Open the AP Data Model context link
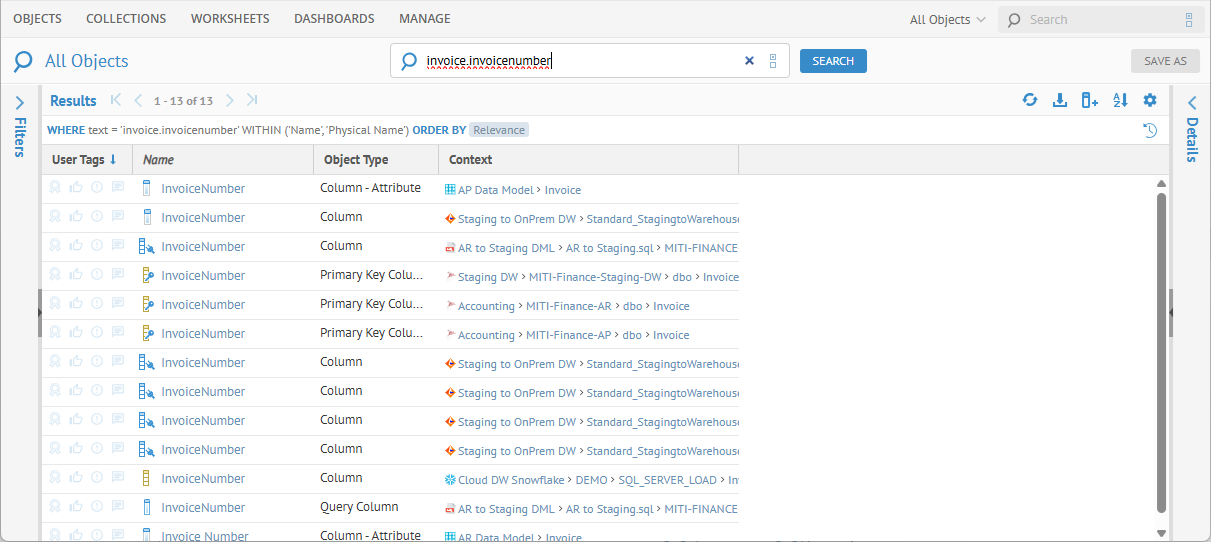 coord(498,189)
